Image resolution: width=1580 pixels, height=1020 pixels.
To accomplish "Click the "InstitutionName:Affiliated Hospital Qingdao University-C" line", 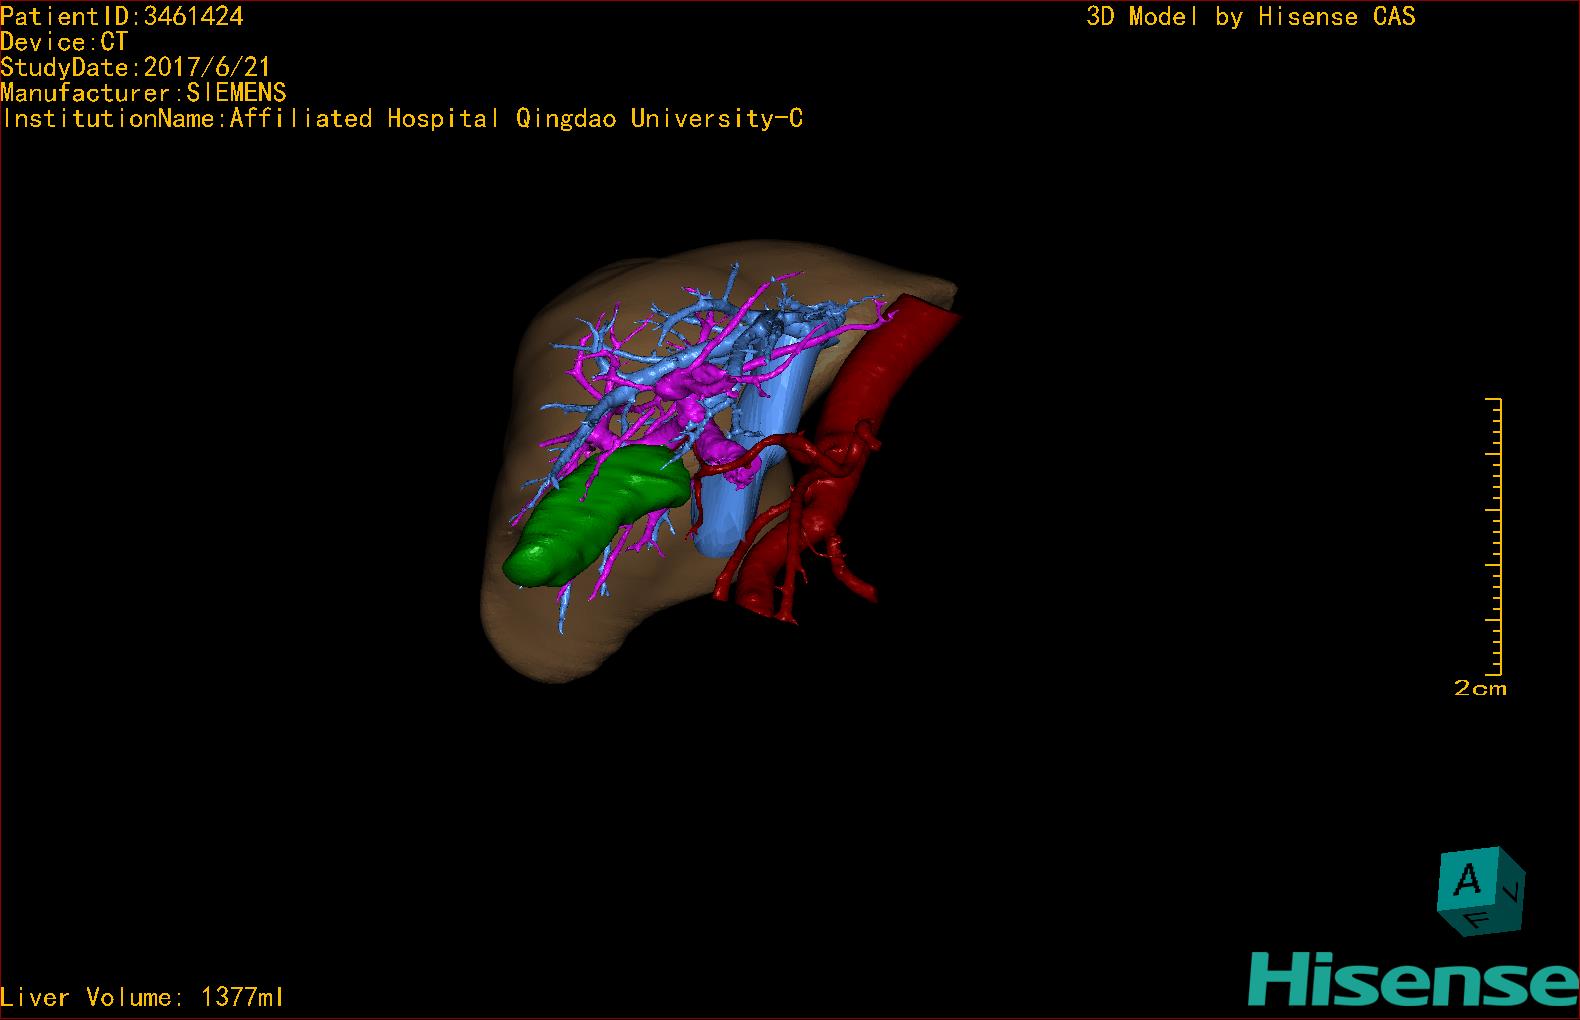I will [x=402, y=119].
